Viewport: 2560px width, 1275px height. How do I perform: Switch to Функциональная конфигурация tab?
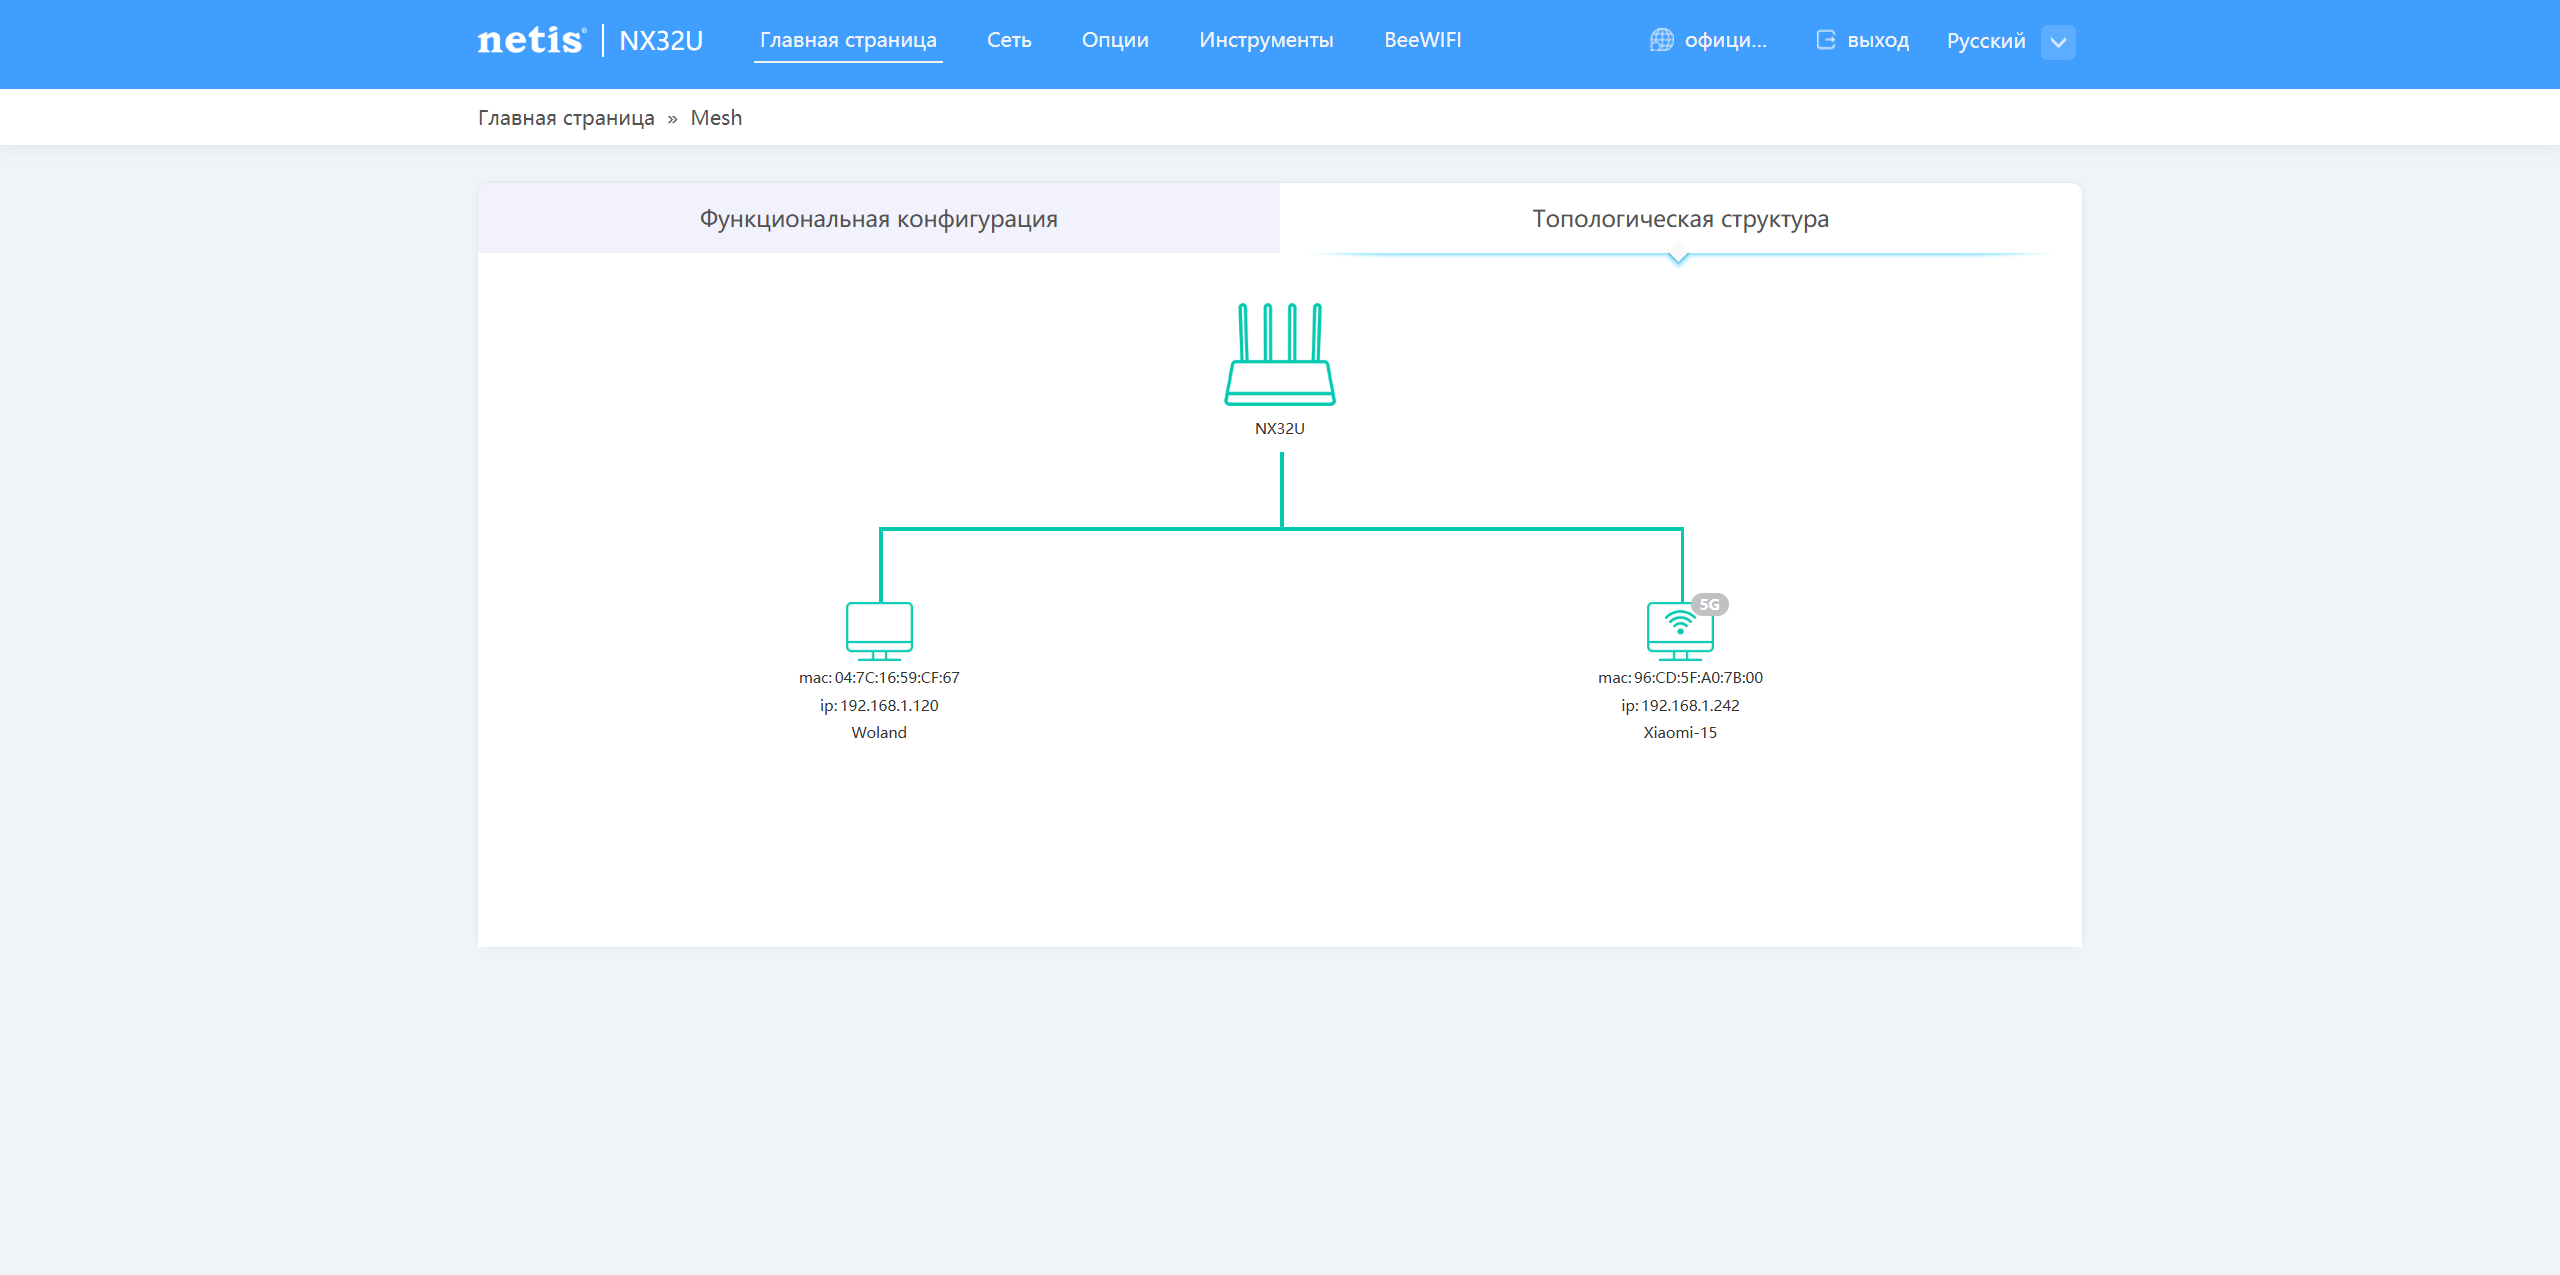click(x=878, y=219)
